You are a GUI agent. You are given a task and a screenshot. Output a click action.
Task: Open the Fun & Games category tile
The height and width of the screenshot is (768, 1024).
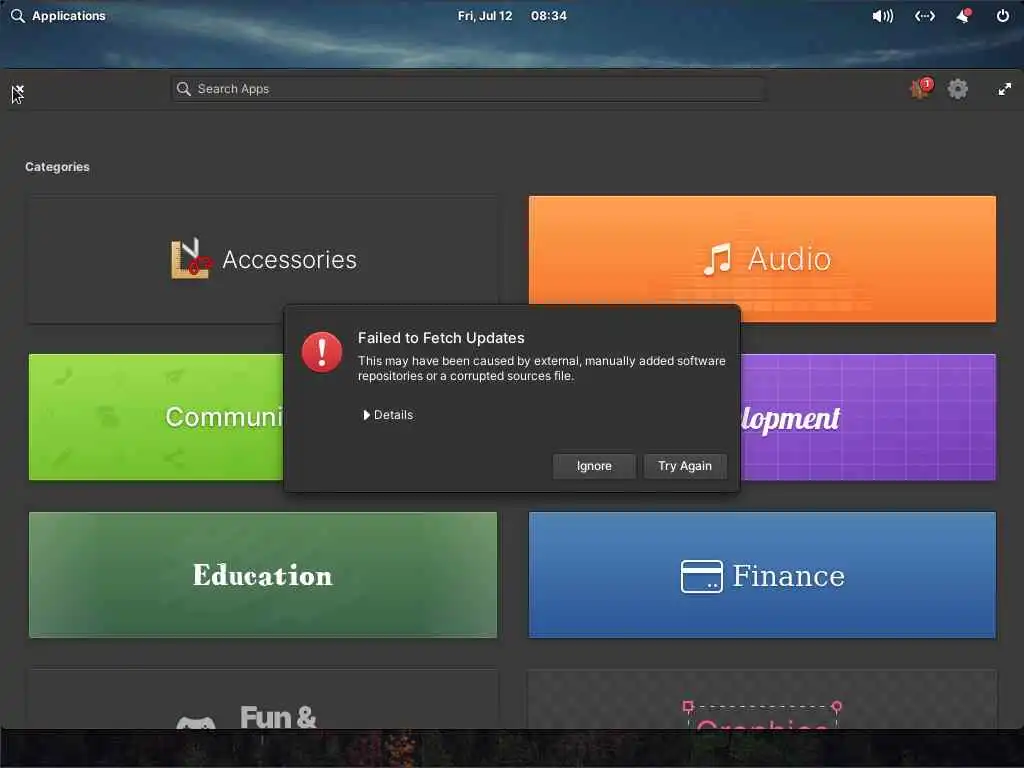263,699
